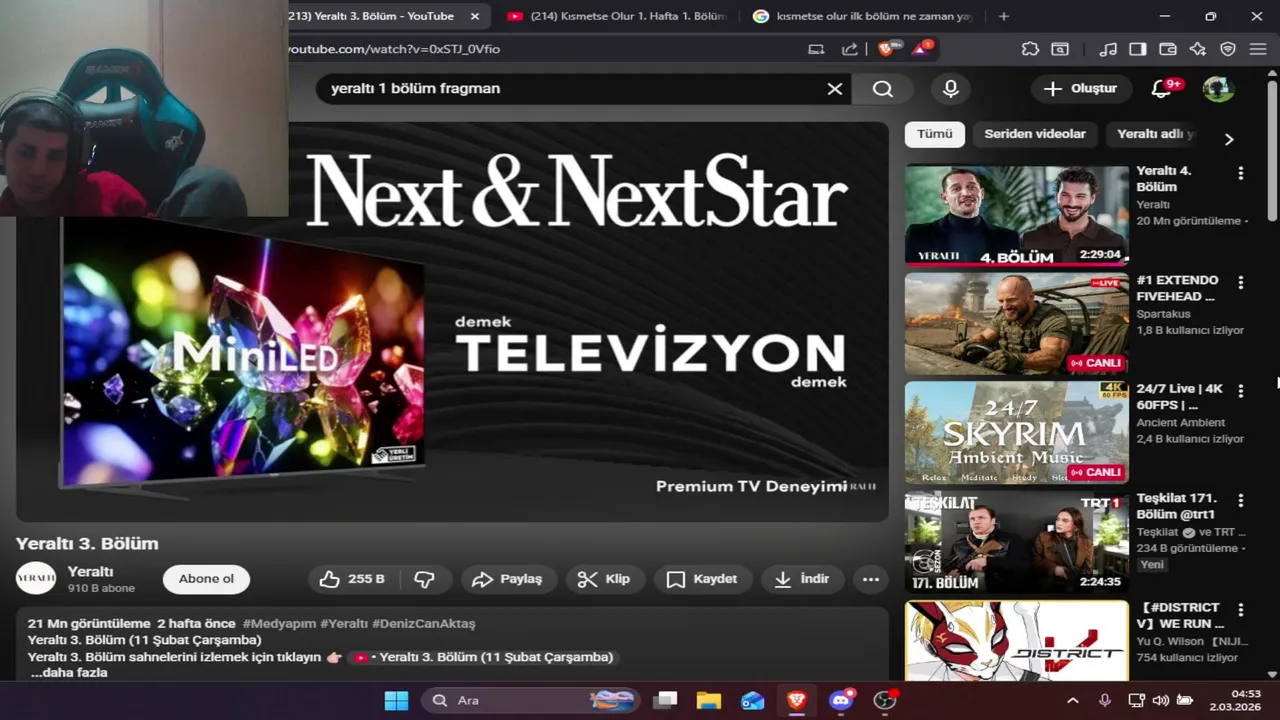
Task: Subscribe with the Abone ol button
Action: click(x=206, y=579)
